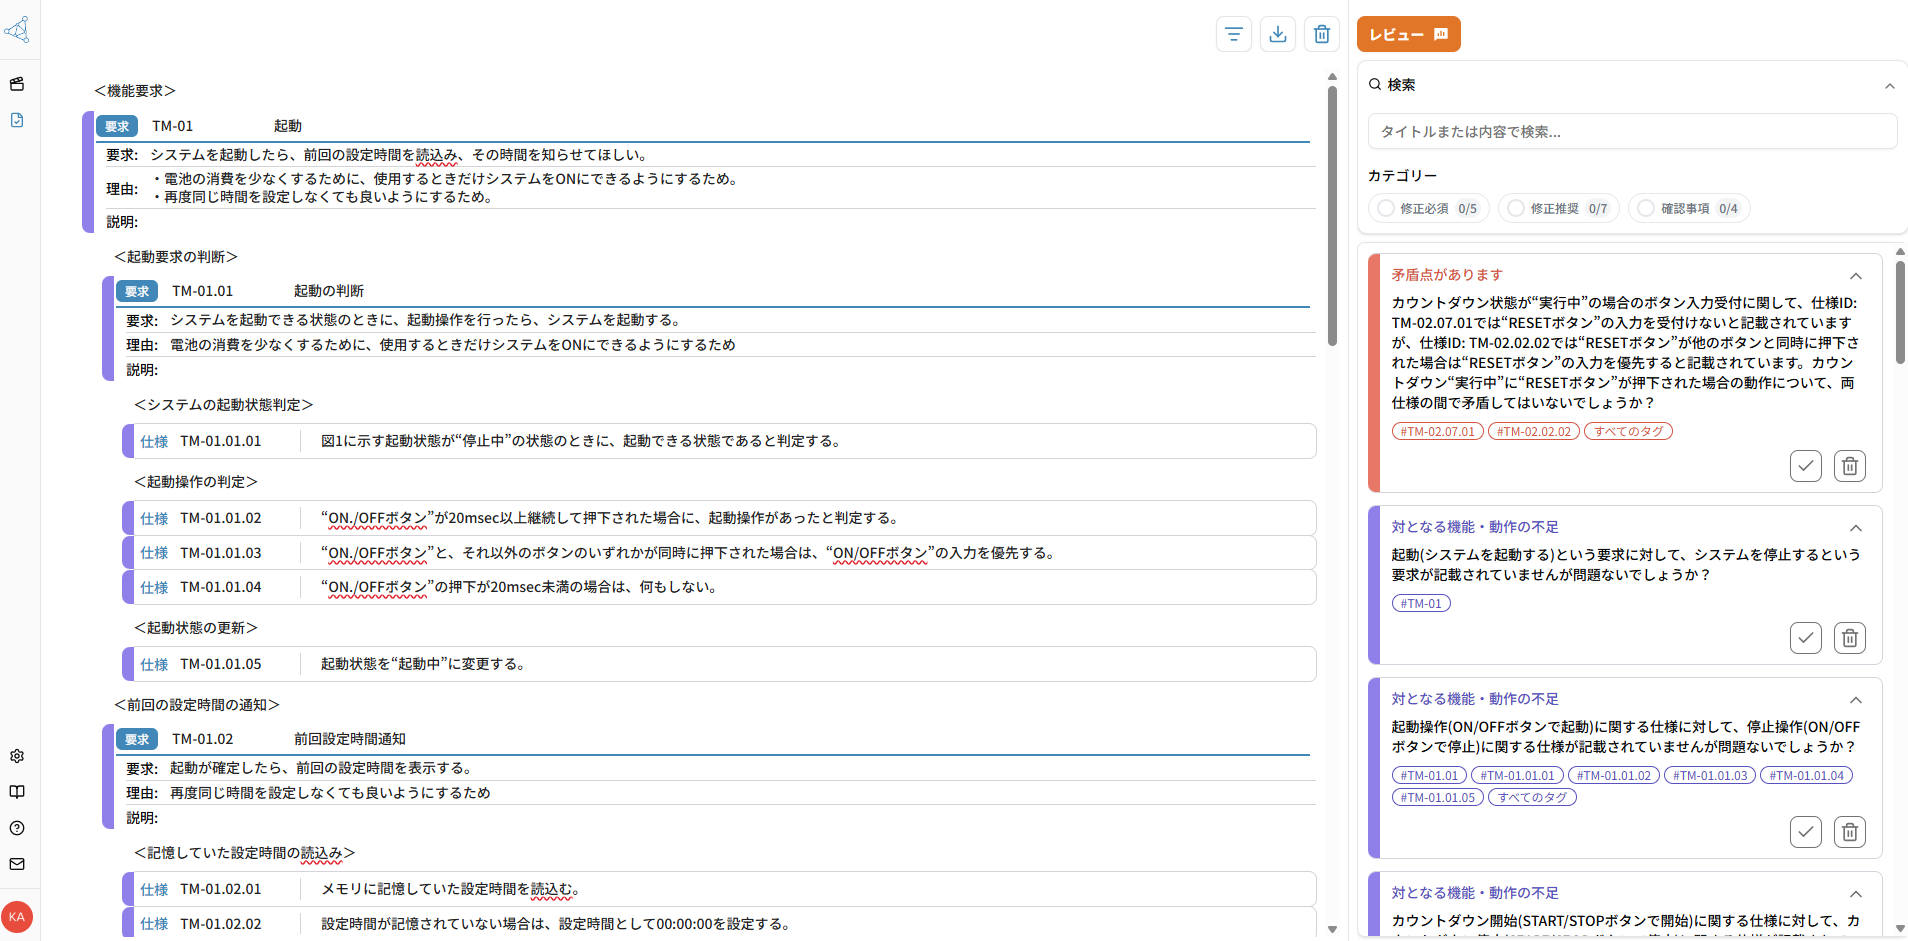Delete the review card tagged #TM-01
1908x941 pixels.
[x=1849, y=638]
